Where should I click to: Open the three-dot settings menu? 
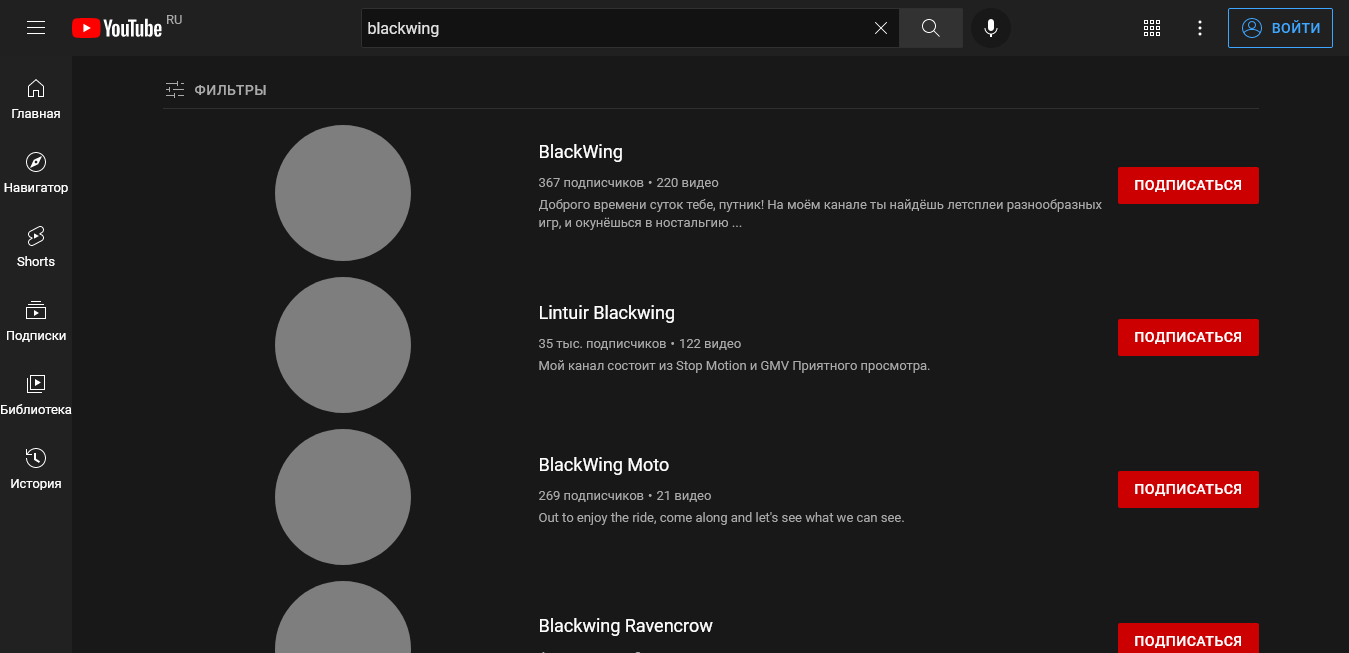1200,28
